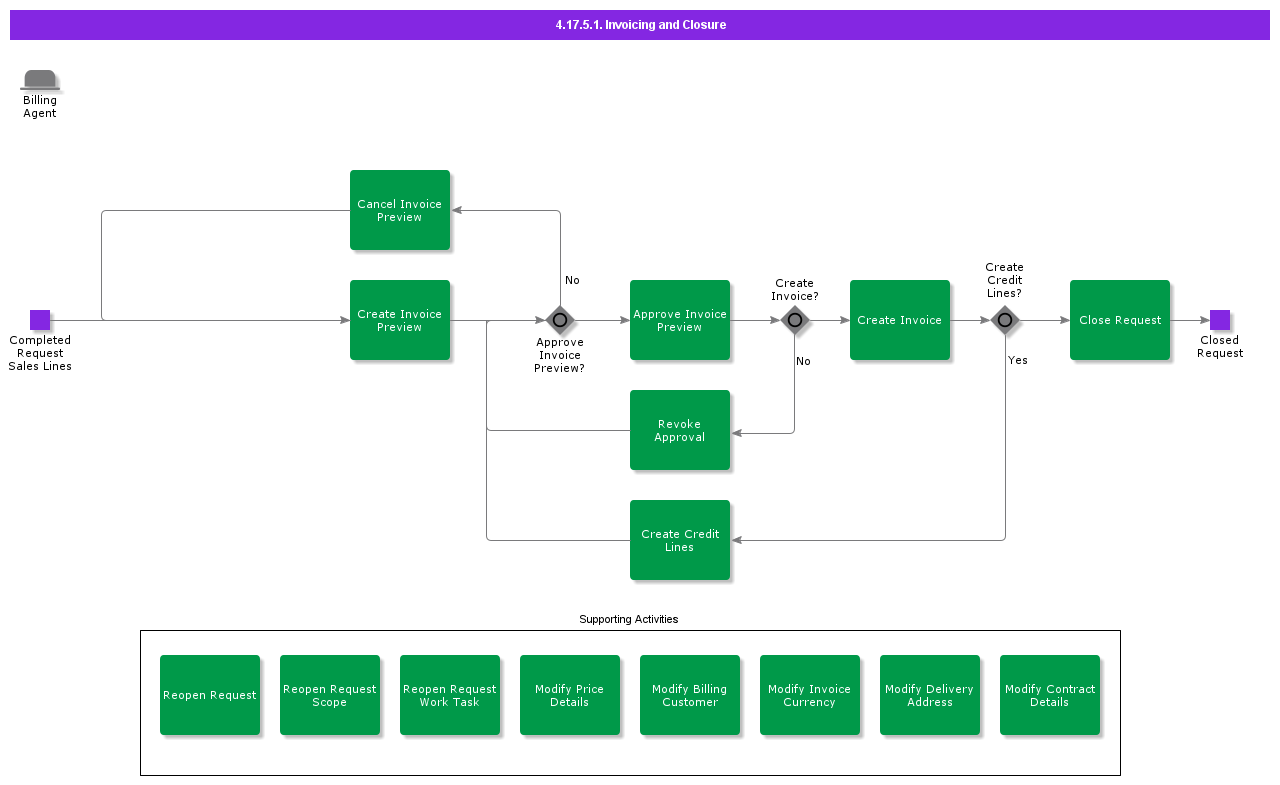The height and width of the screenshot is (785, 1280).
Task: Open the Revoke Approval activity
Action: click(x=680, y=430)
